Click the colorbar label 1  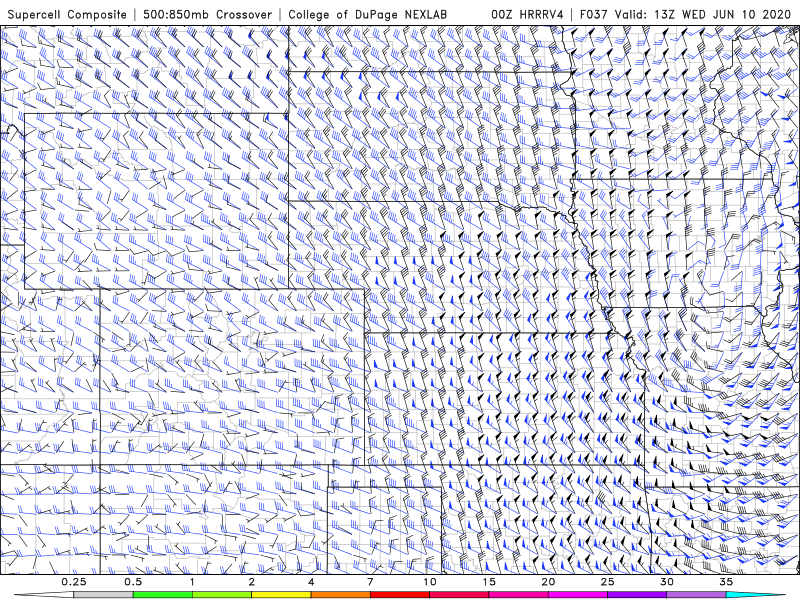(x=192, y=582)
